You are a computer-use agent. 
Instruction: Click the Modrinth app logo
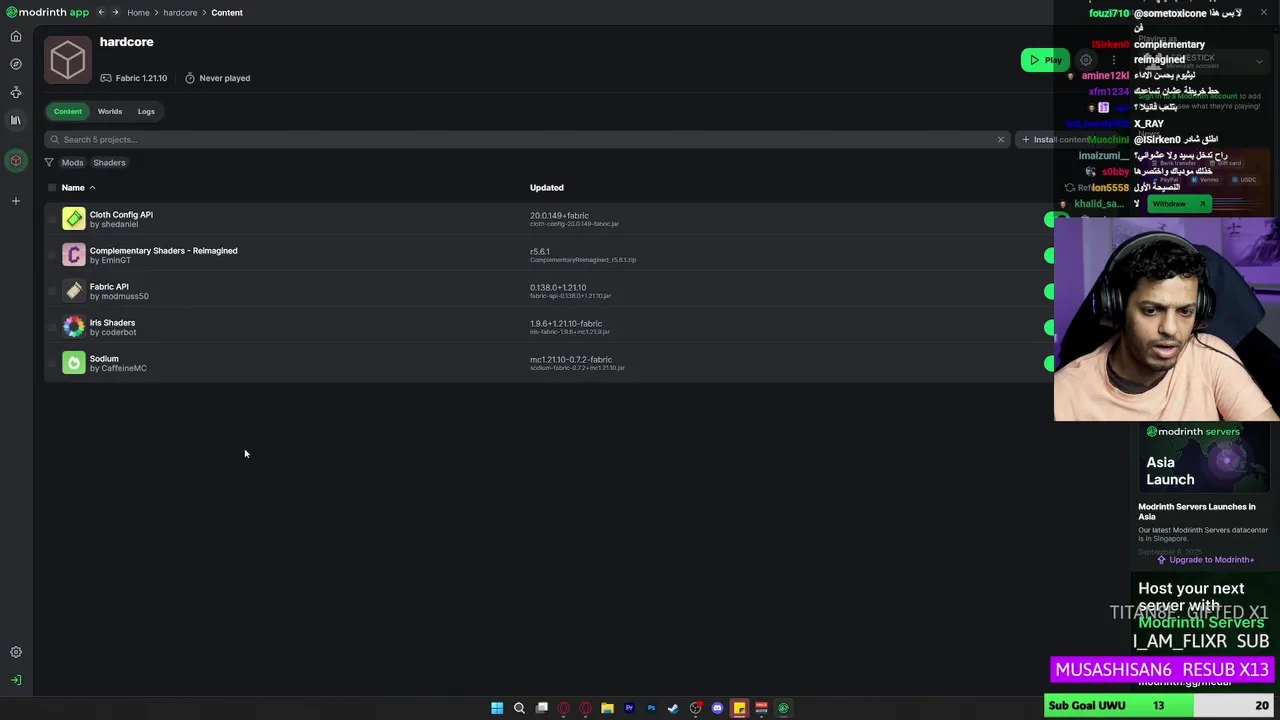[x=47, y=12]
